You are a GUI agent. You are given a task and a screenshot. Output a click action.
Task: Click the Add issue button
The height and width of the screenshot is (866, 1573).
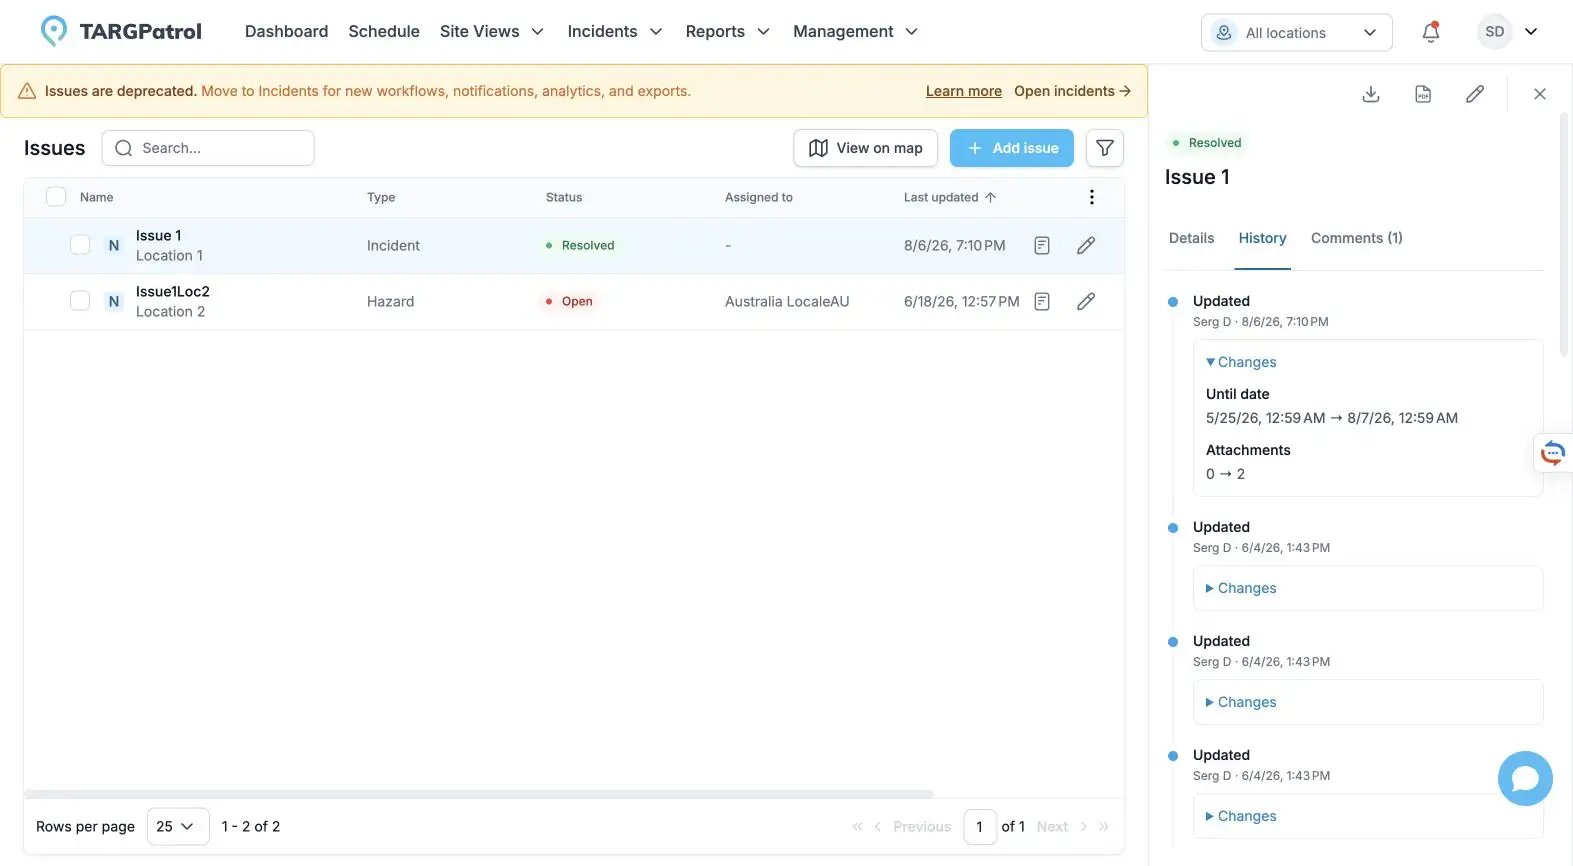tap(1011, 148)
